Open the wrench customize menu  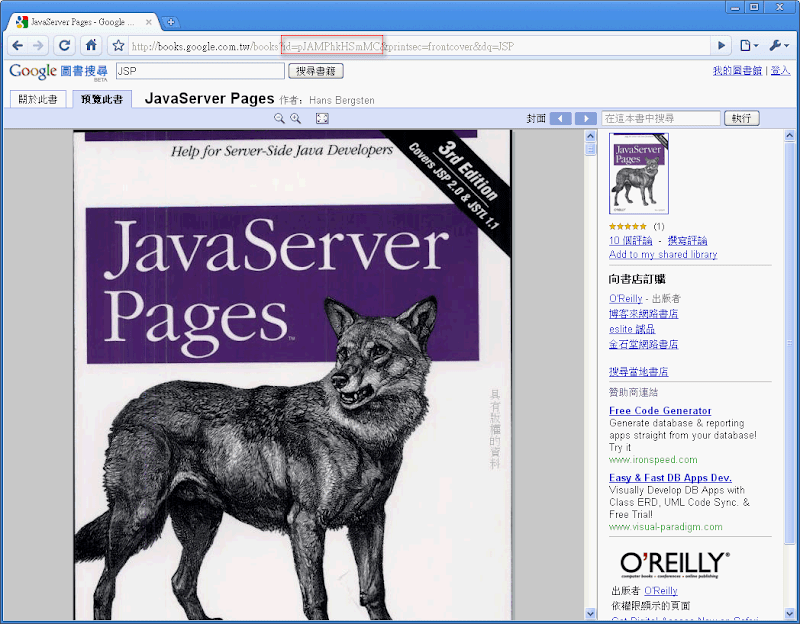[779, 46]
